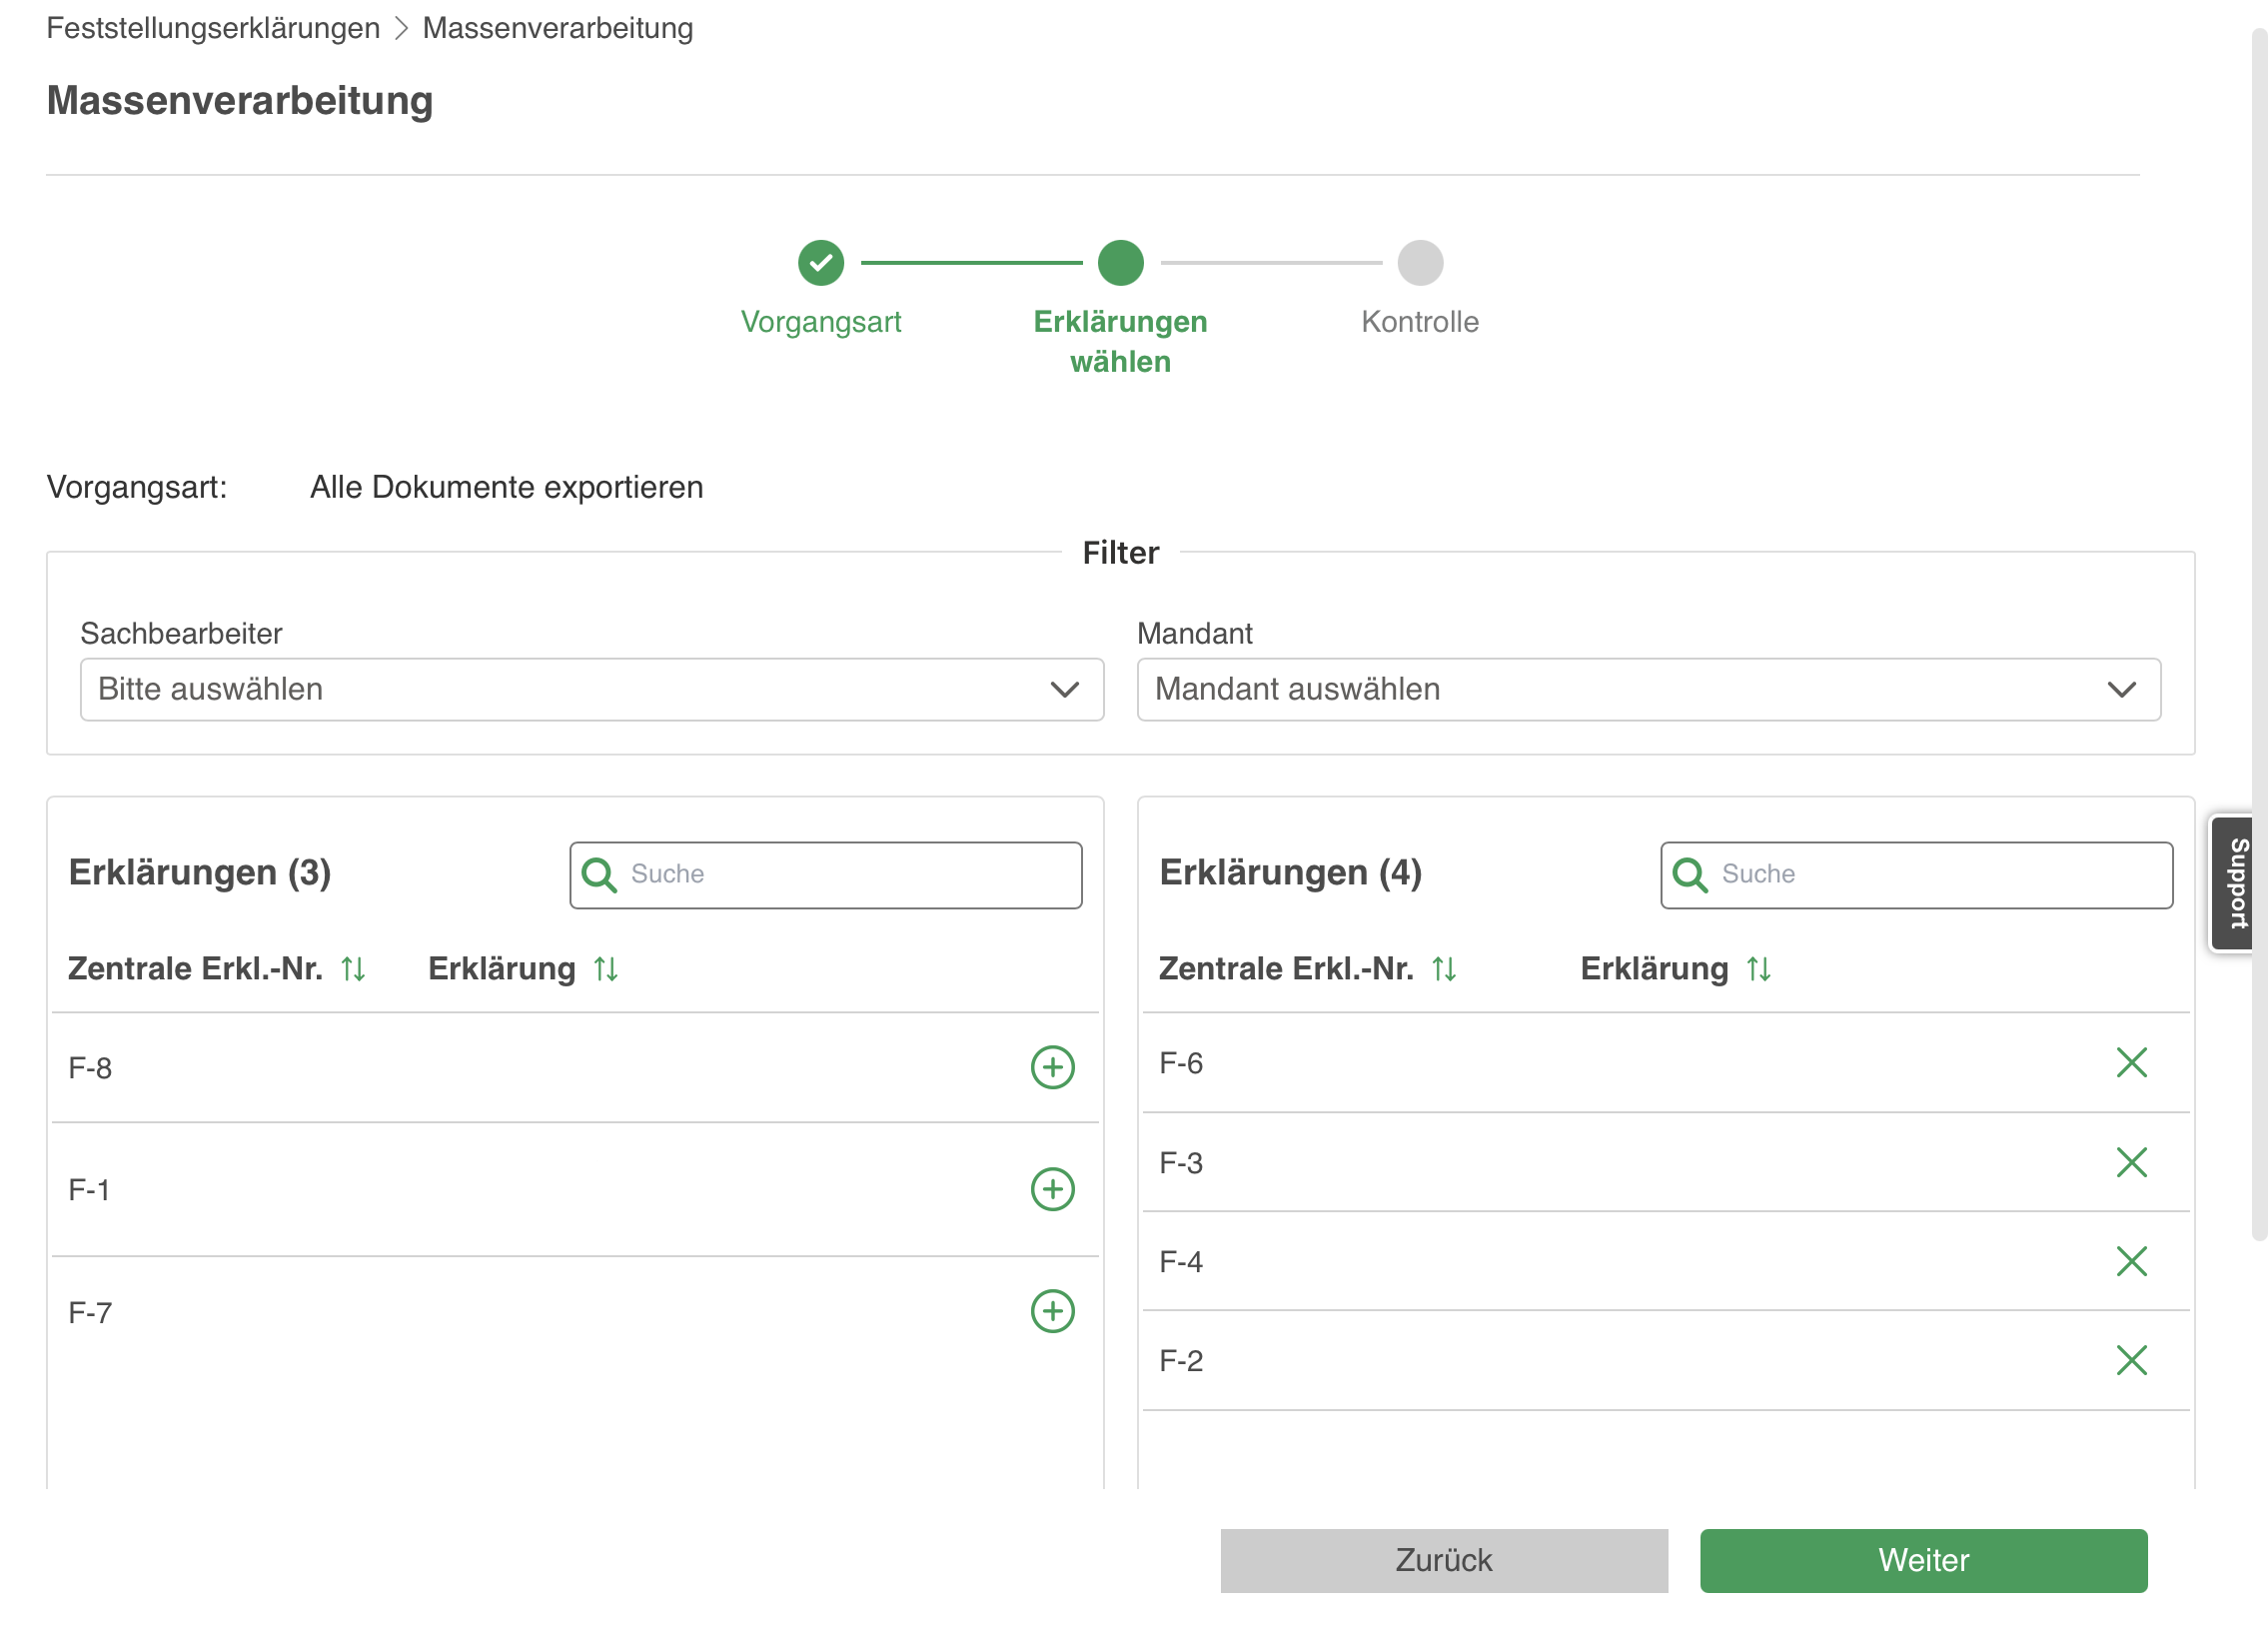Focus the search field in Erklärungen (3)
This screenshot has height=1633, width=2268.
click(826, 875)
